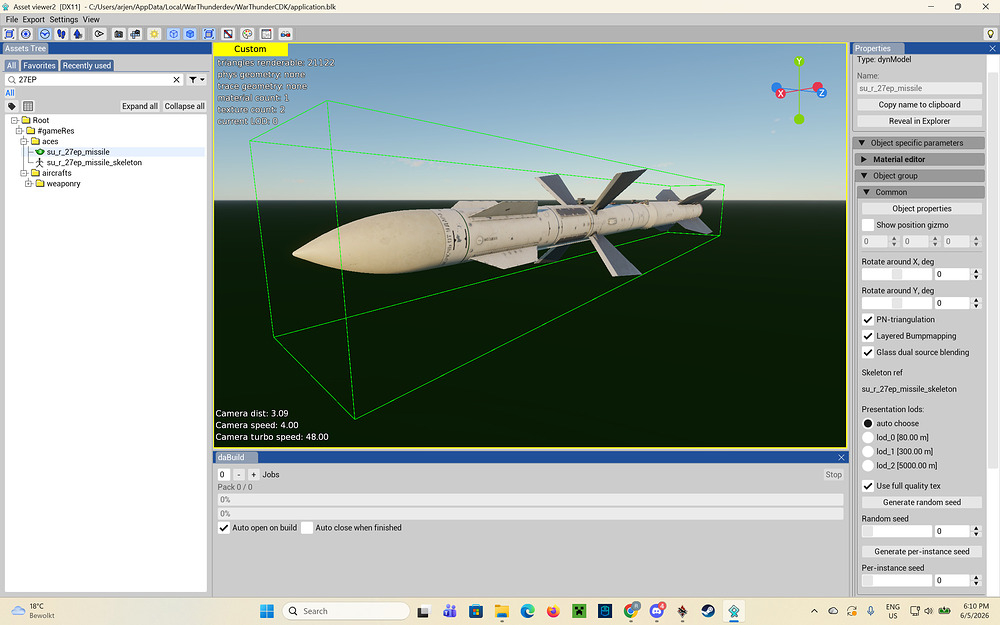Click Reveal in Explorer
The image size is (1000, 625).
(x=919, y=121)
